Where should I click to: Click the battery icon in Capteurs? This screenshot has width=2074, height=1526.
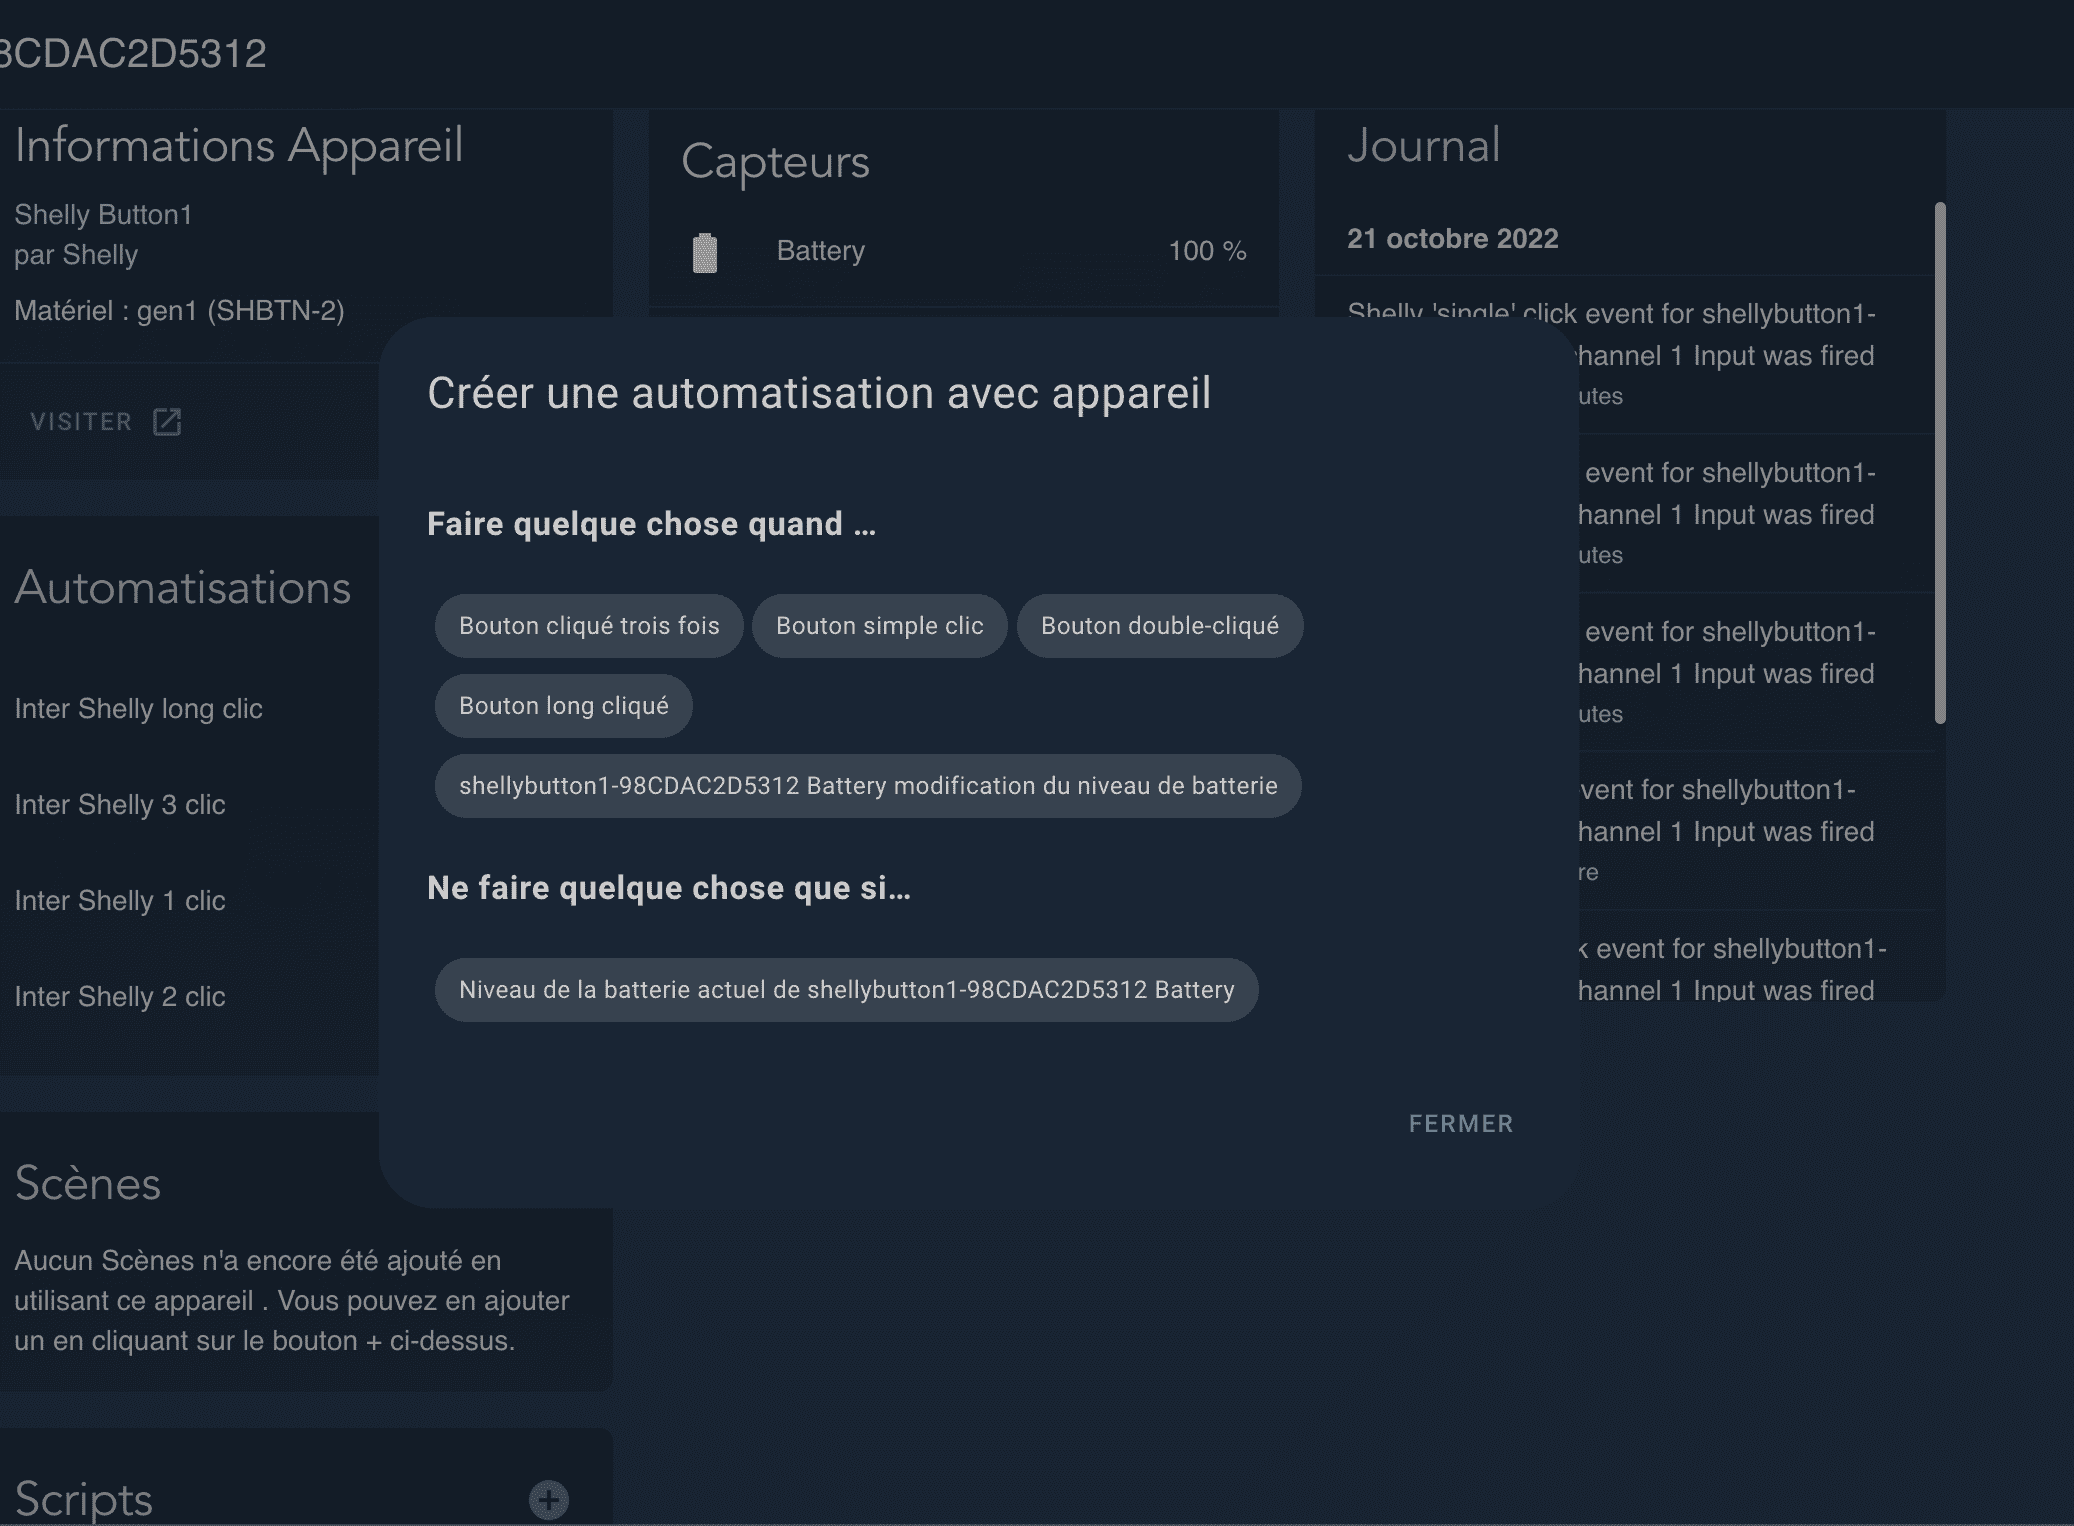[705, 252]
